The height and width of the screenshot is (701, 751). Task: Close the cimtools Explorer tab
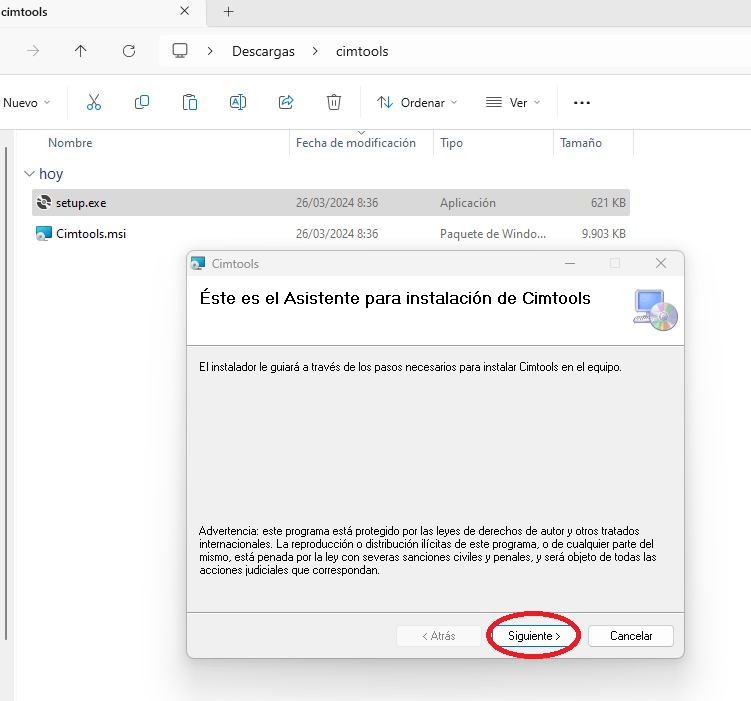(x=184, y=11)
